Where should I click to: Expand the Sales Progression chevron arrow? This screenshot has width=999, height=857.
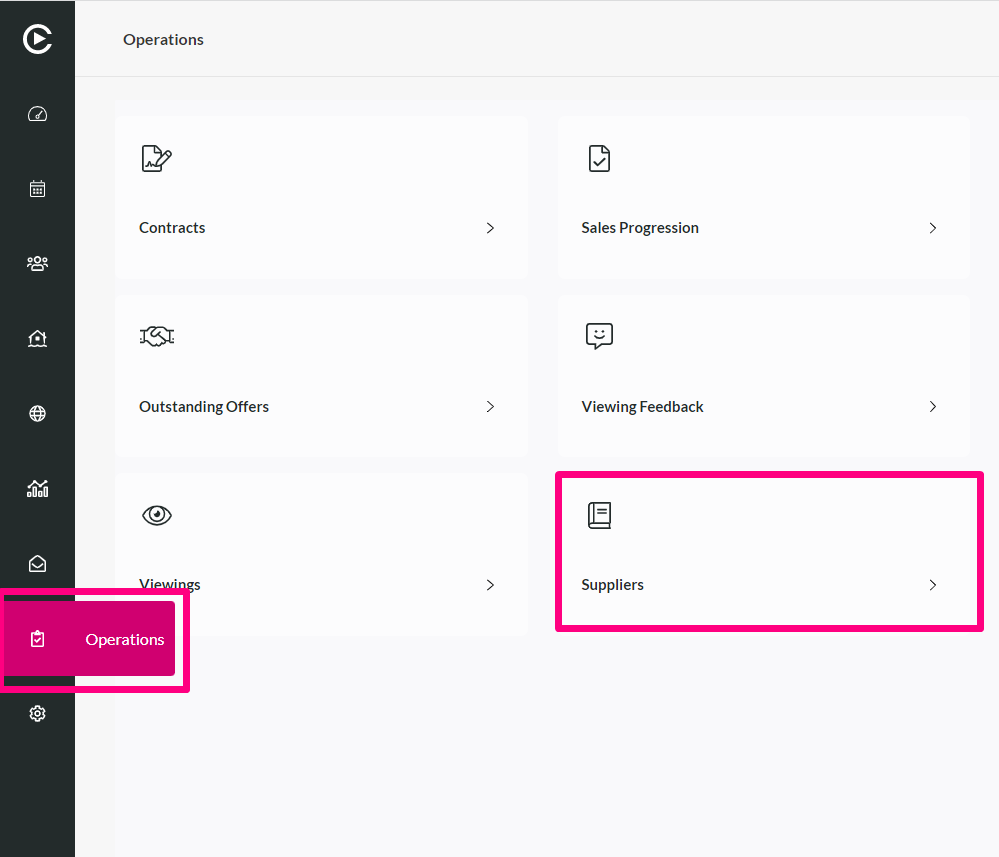tap(933, 228)
